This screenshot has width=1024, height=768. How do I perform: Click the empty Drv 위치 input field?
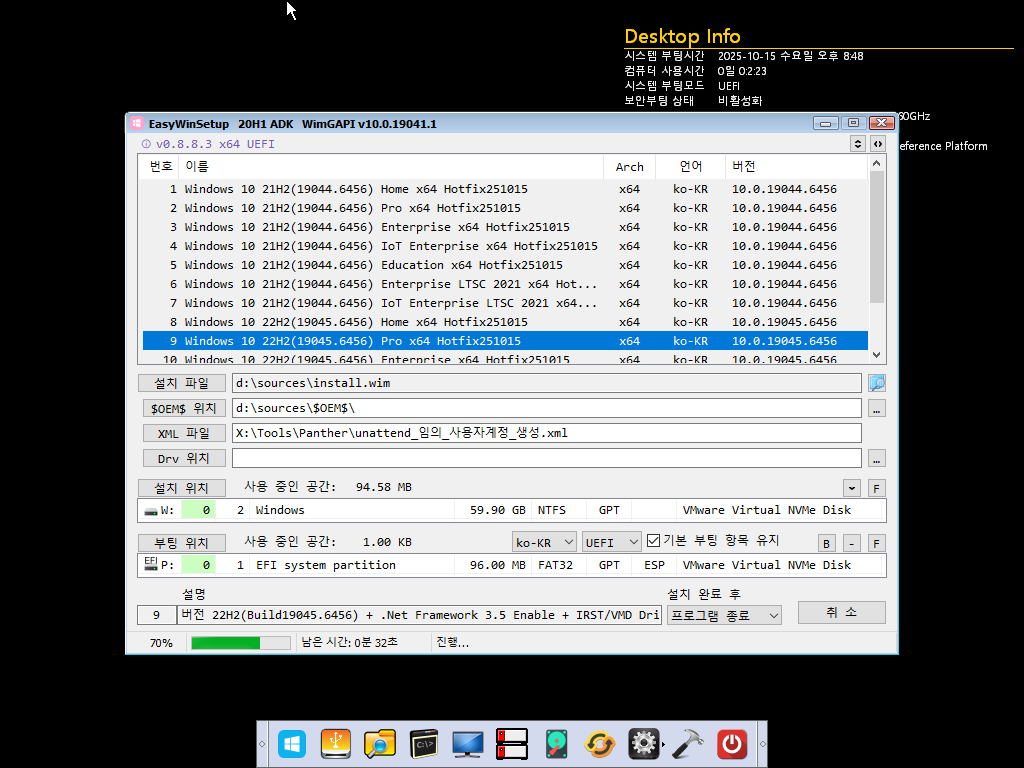[547, 458]
